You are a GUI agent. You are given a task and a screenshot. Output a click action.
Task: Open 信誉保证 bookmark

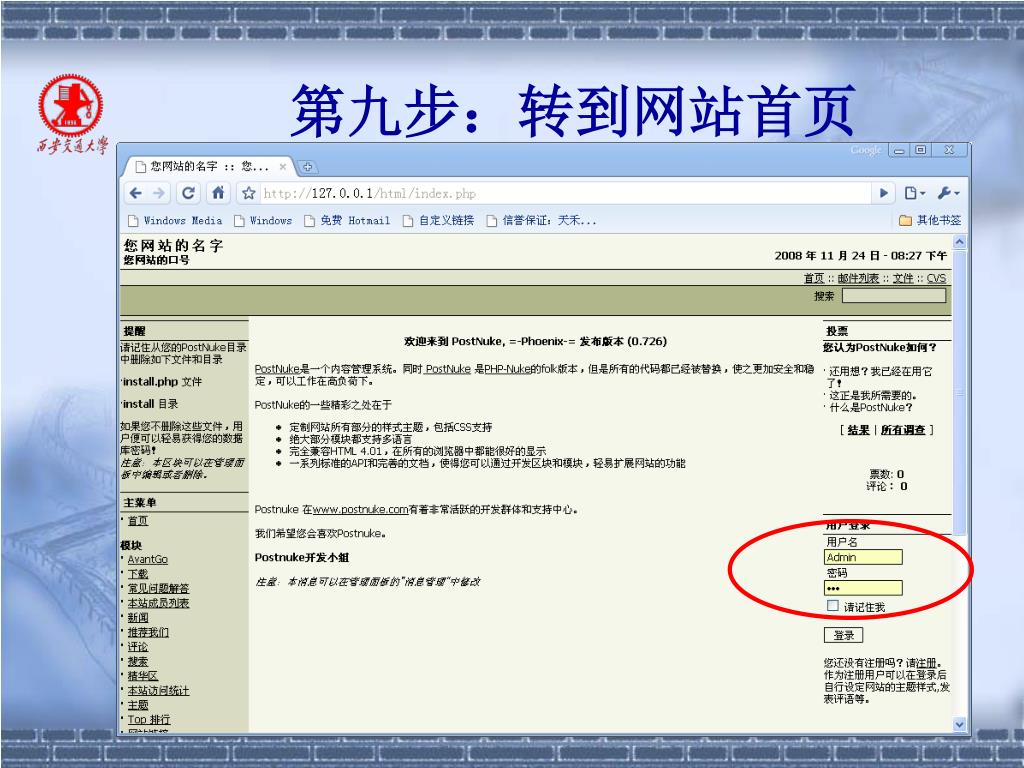tap(541, 221)
